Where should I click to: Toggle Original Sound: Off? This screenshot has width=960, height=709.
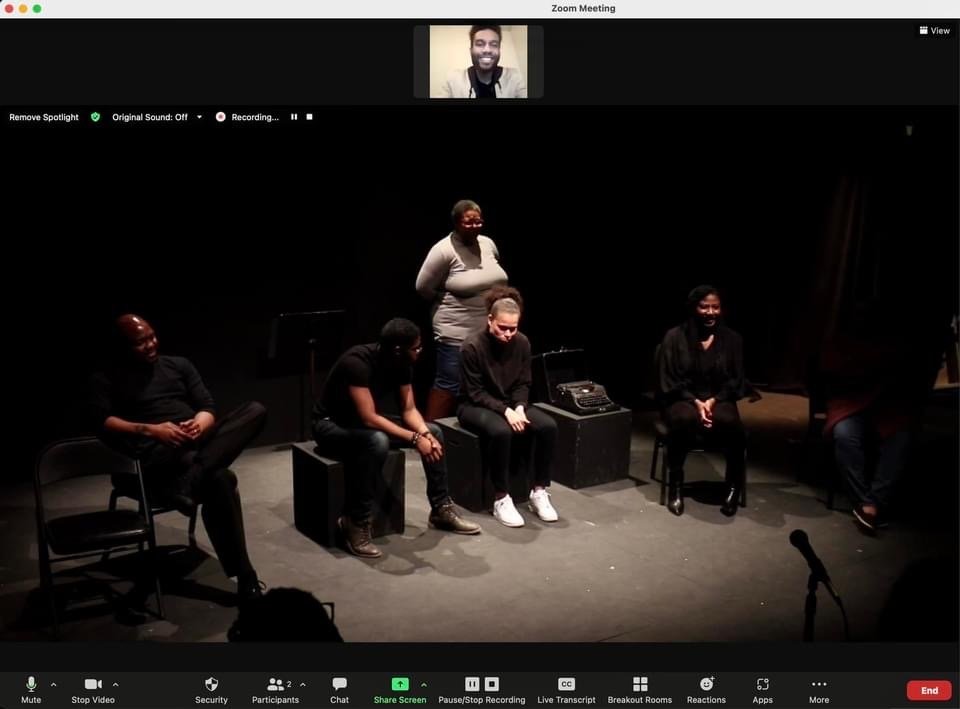pos(150,117)
